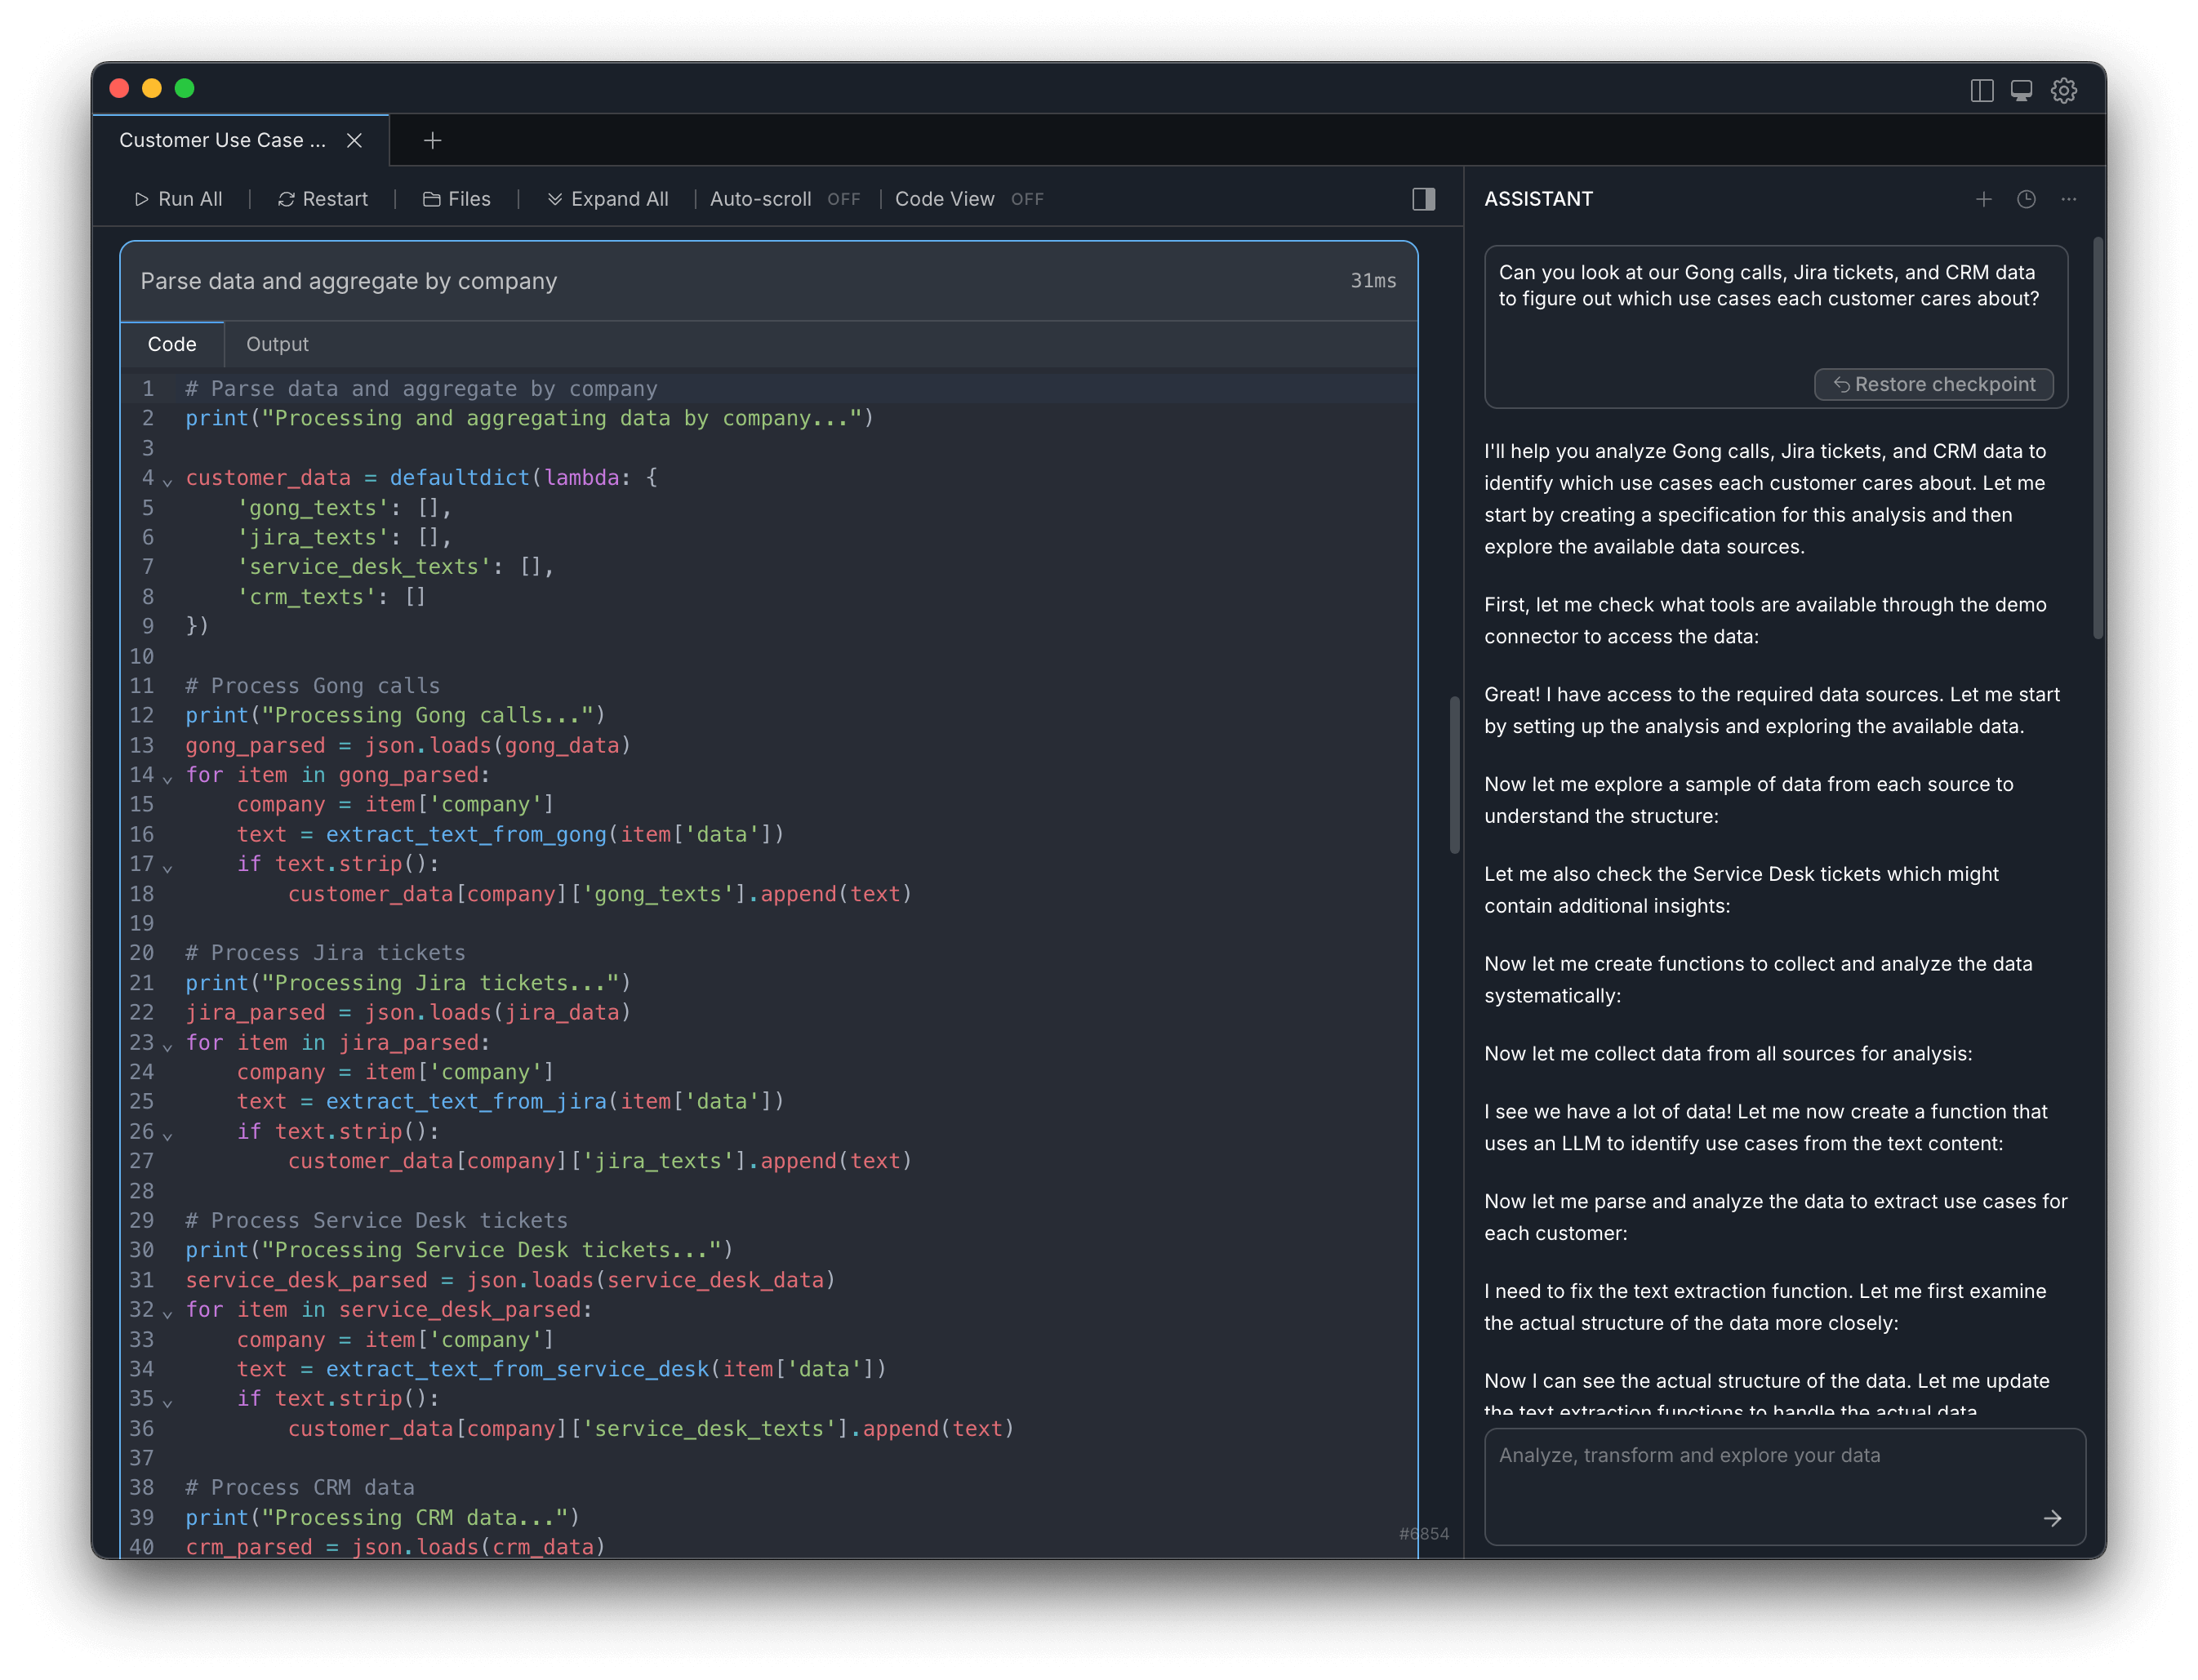The height and width of the screenshot is (1680, 2198).
Task: Open assistant more options ellipsis
Action: point(2068,199)
